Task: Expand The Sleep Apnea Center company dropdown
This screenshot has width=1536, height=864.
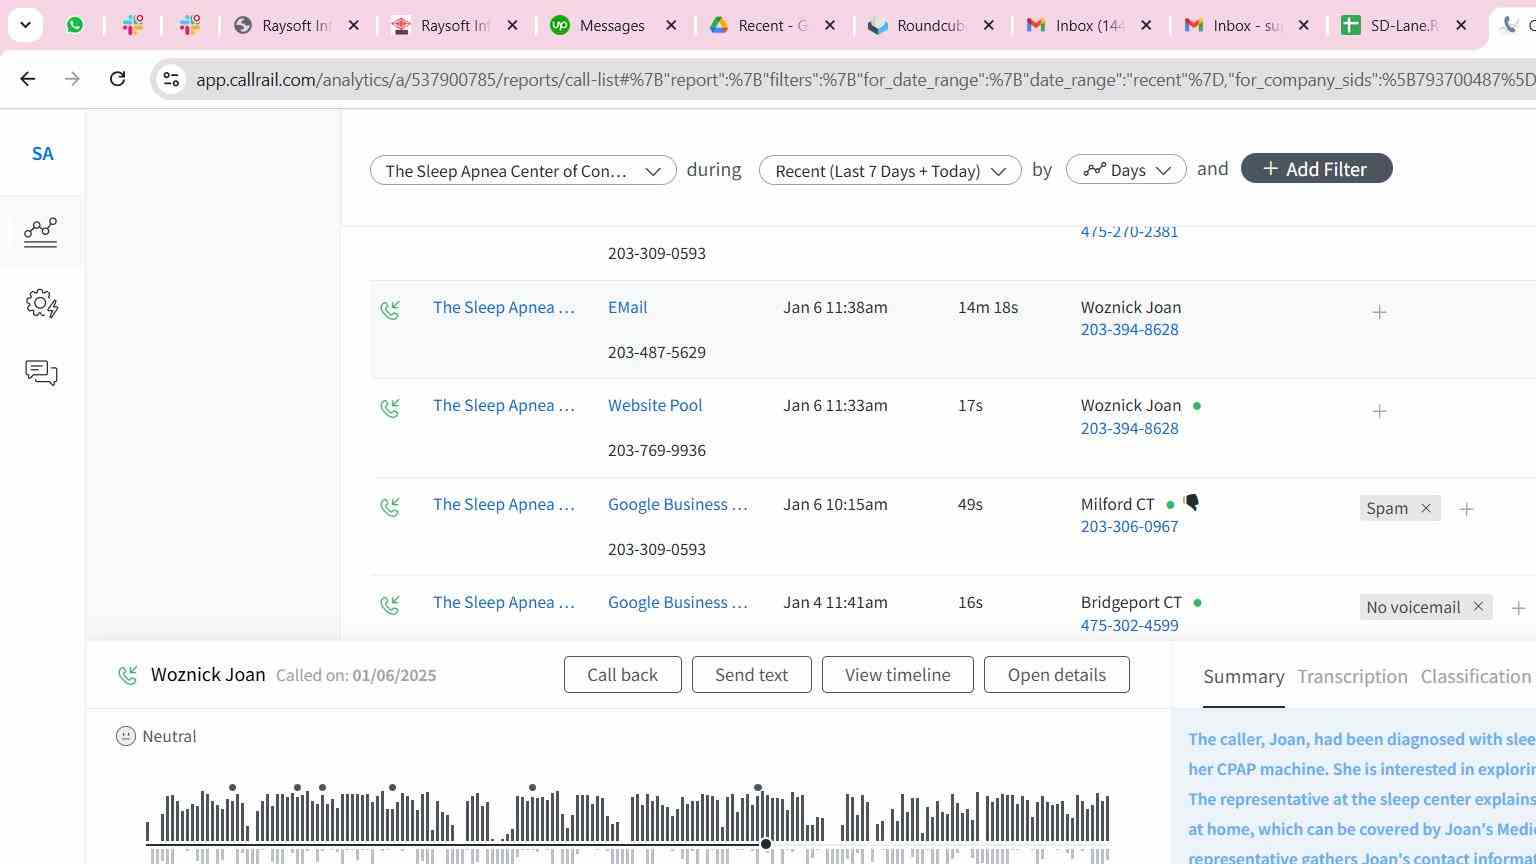Action: (x=523, y=170)
